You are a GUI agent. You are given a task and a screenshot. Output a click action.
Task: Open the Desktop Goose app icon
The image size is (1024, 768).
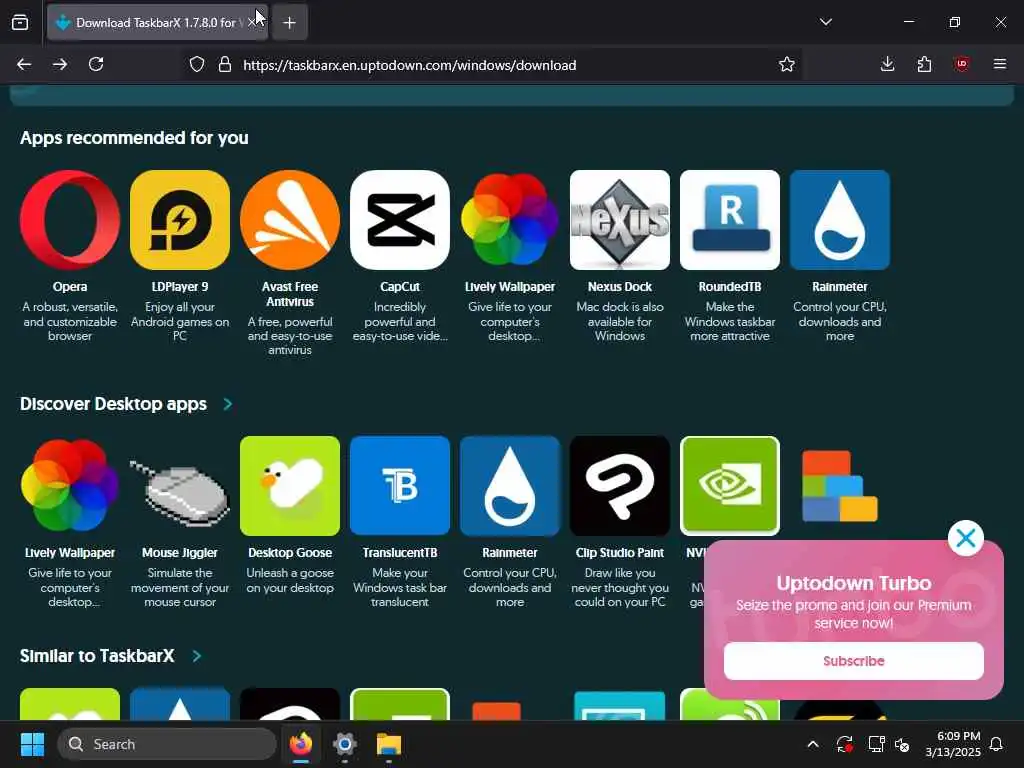click(290, 486)
